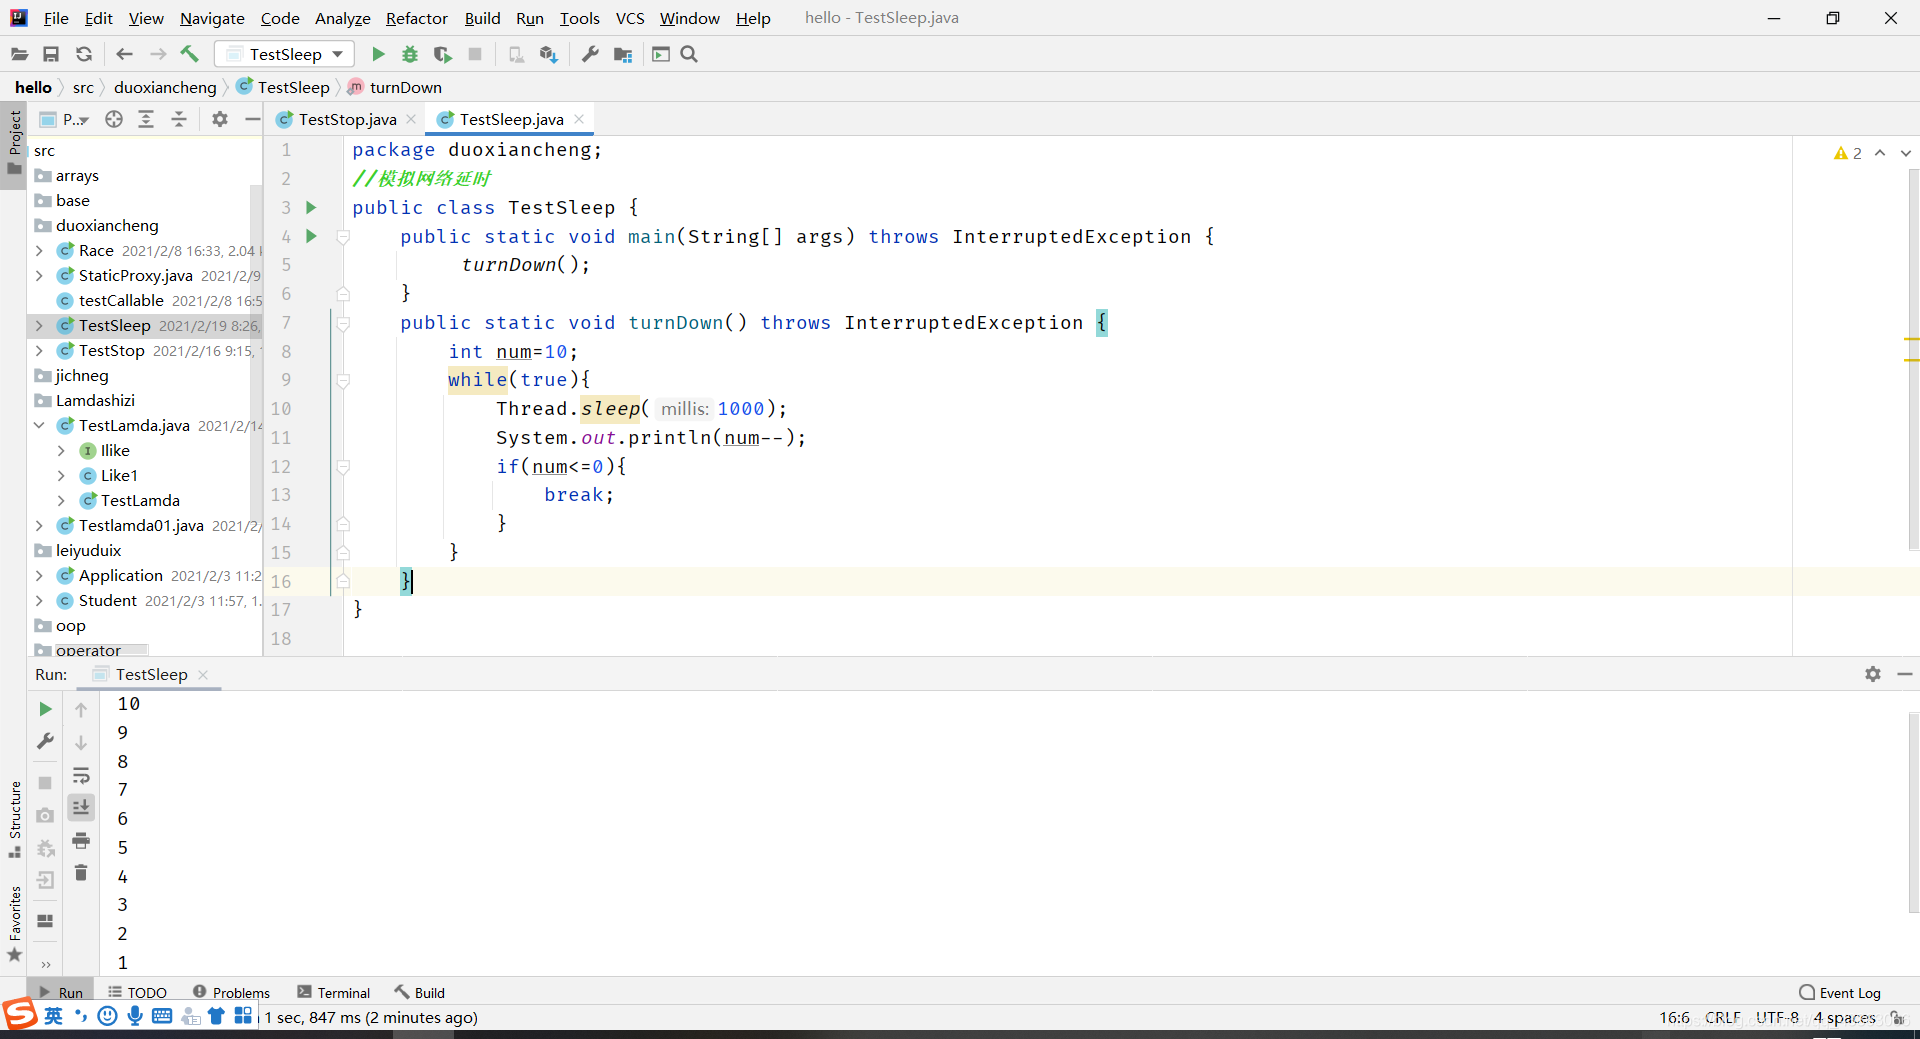
Task: Click the Synchronize/Reload icon in toolbar
Action: [x=84, y=54]
